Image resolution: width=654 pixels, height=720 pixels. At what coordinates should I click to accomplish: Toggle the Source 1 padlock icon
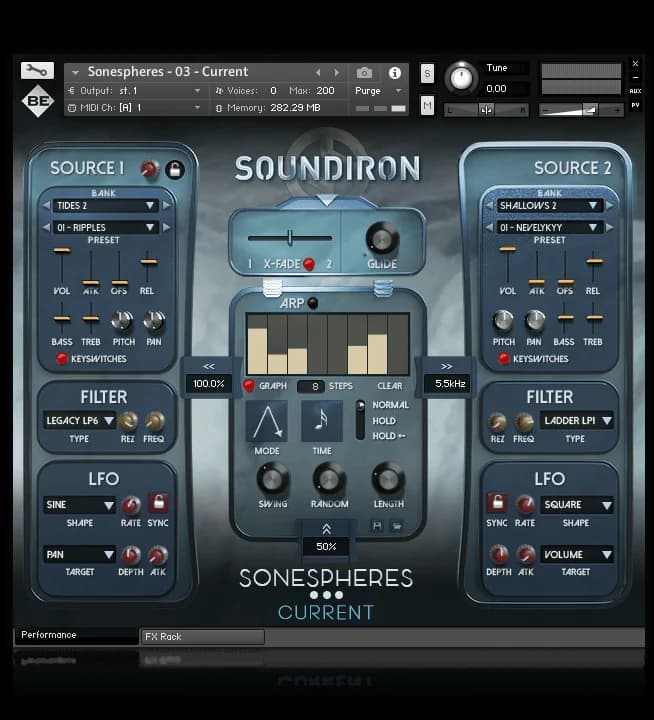(175, 169)
